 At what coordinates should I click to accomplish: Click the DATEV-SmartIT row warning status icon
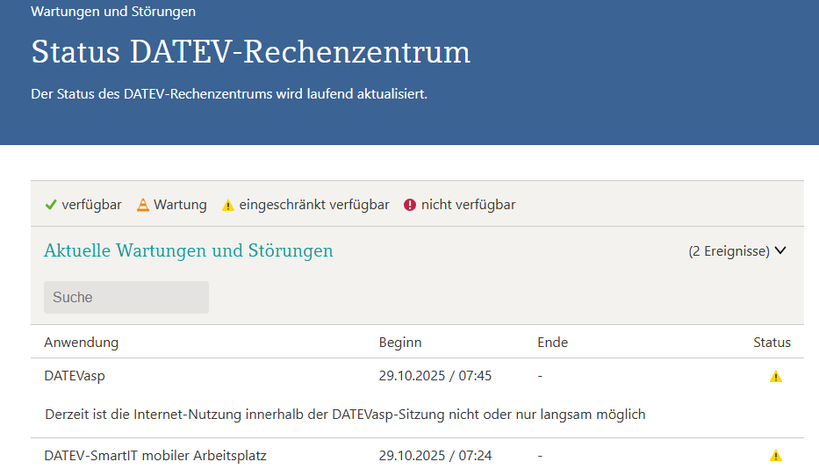tap(776, 456)
